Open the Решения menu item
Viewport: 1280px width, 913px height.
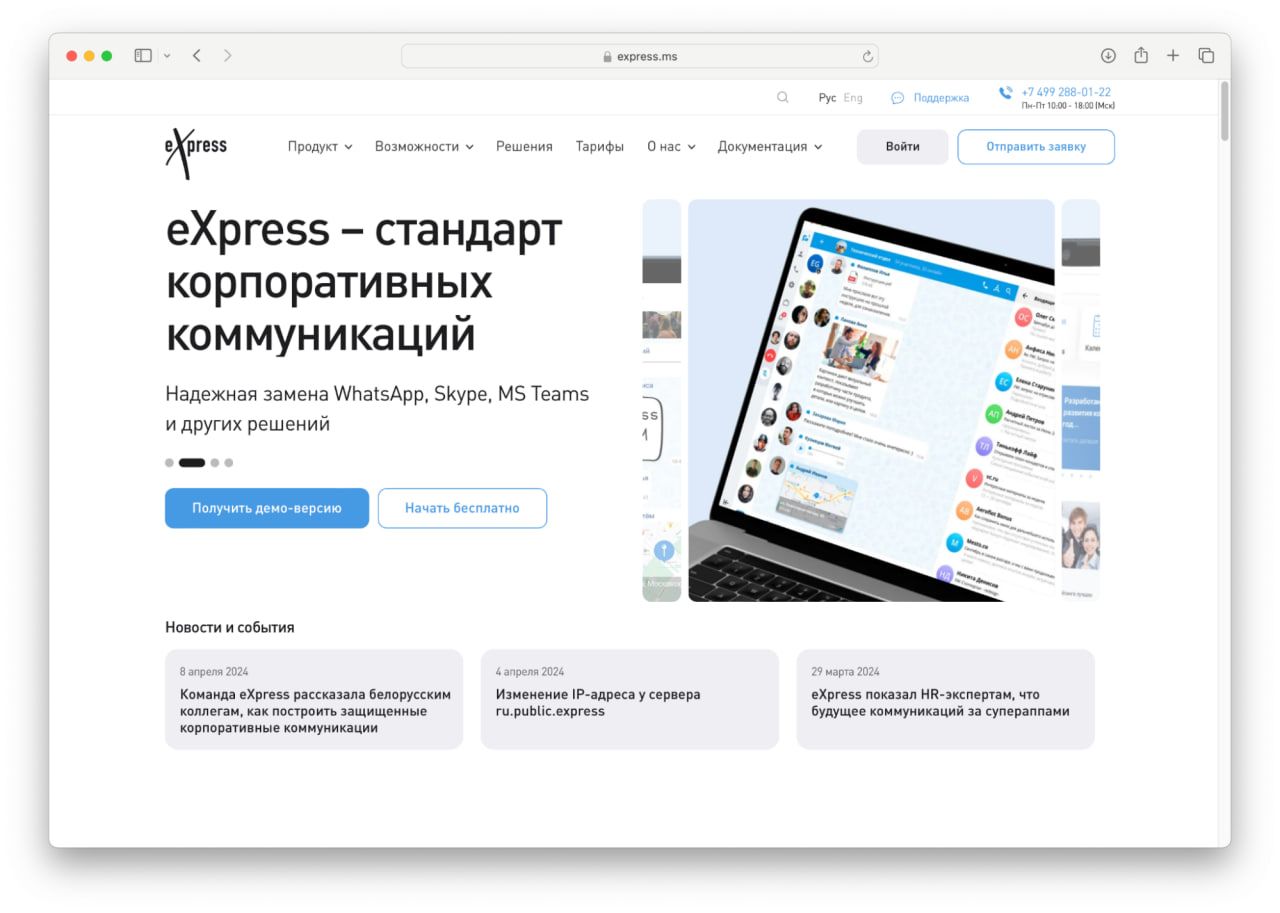524,147
